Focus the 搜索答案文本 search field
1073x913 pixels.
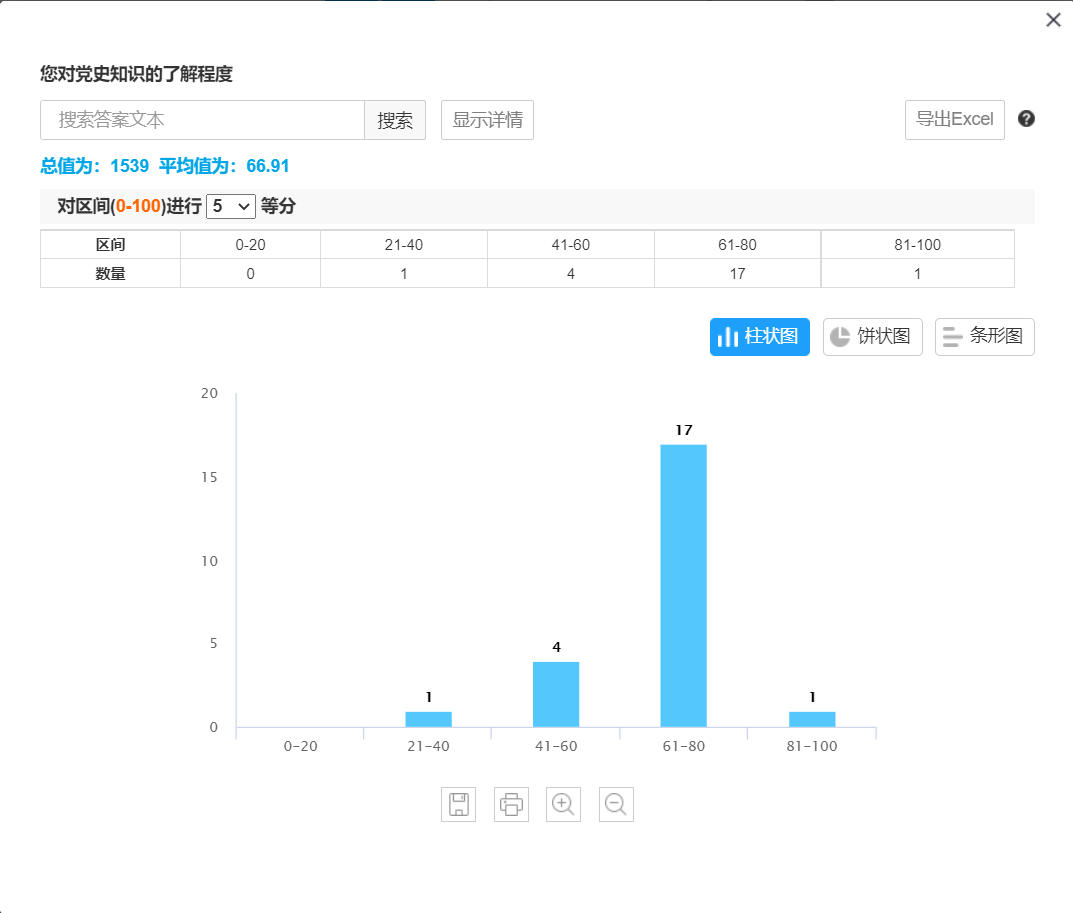point(202,120)
